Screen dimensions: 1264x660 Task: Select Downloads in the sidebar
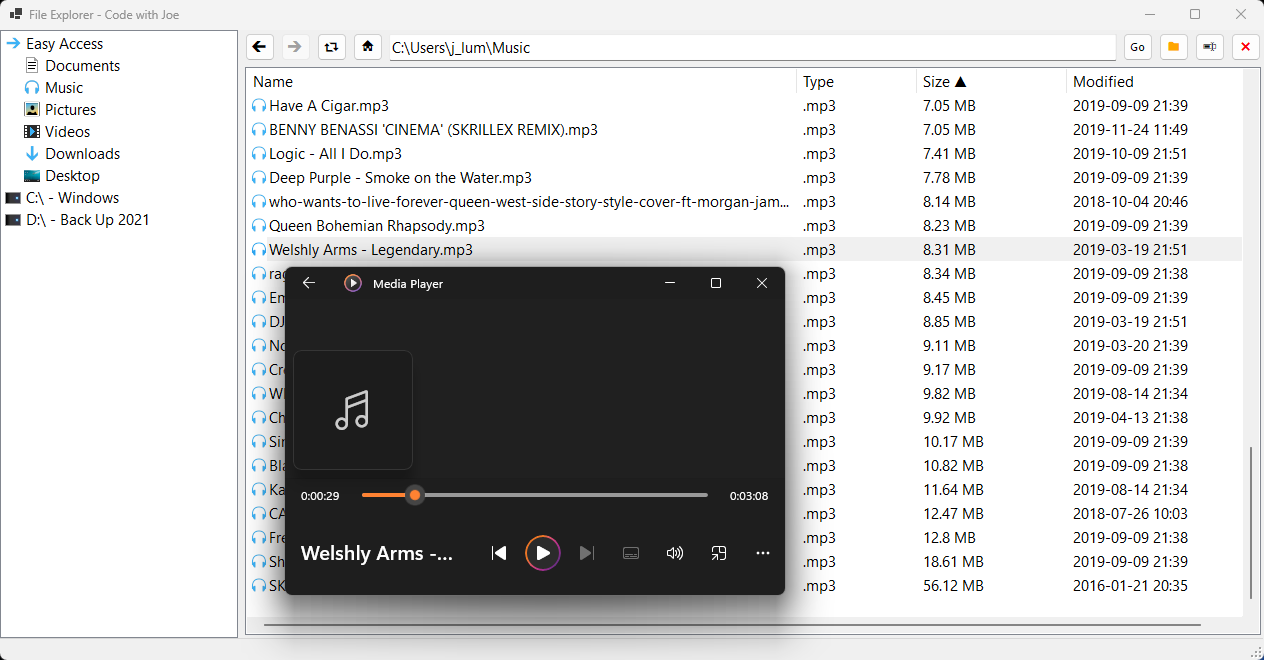[80, 153]
